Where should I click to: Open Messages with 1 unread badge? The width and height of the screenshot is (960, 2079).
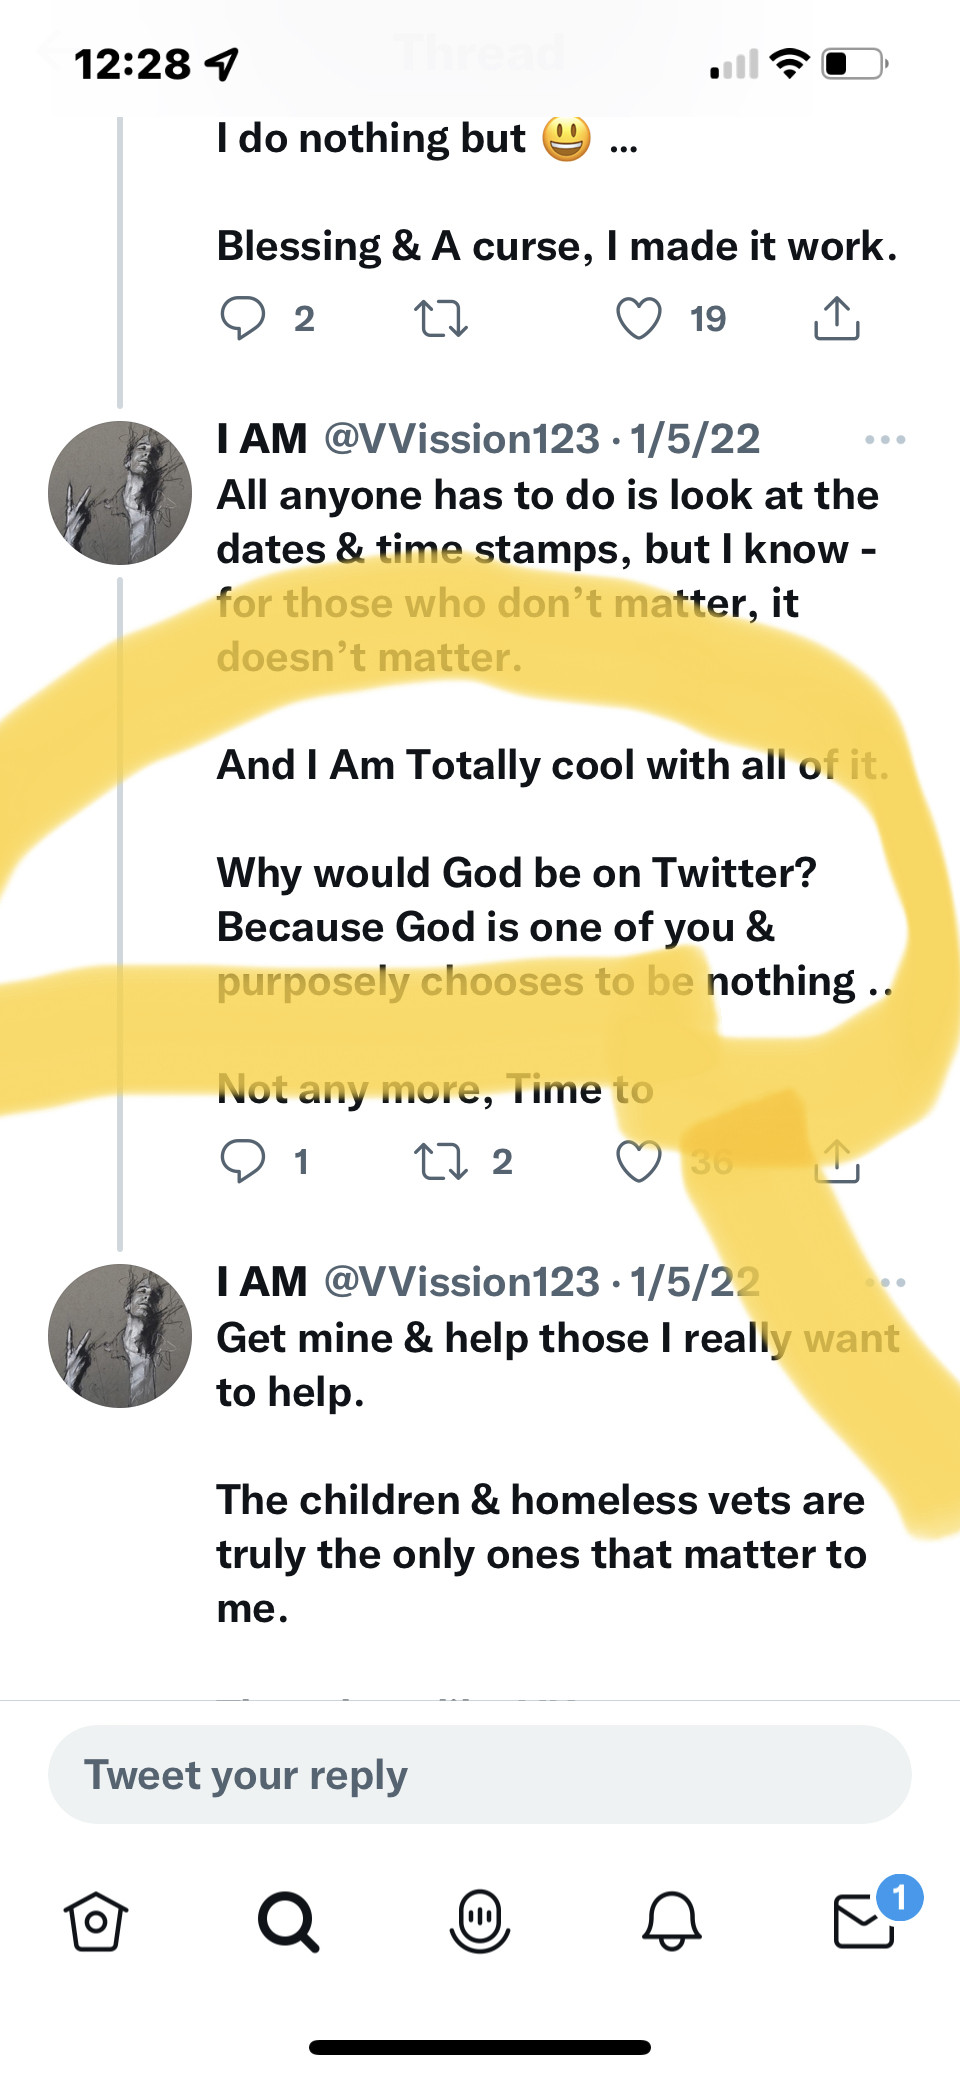coord(864,1921)
